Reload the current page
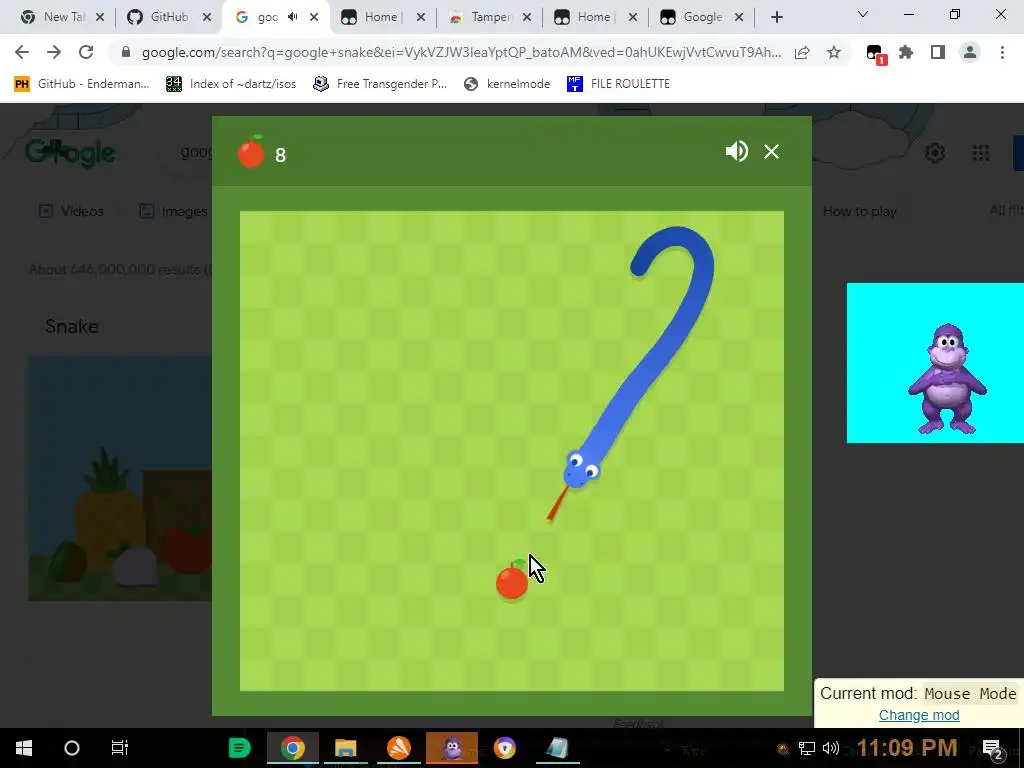Image resolution: width=1024 pixels, height=768 pixels. pos(86,52)
